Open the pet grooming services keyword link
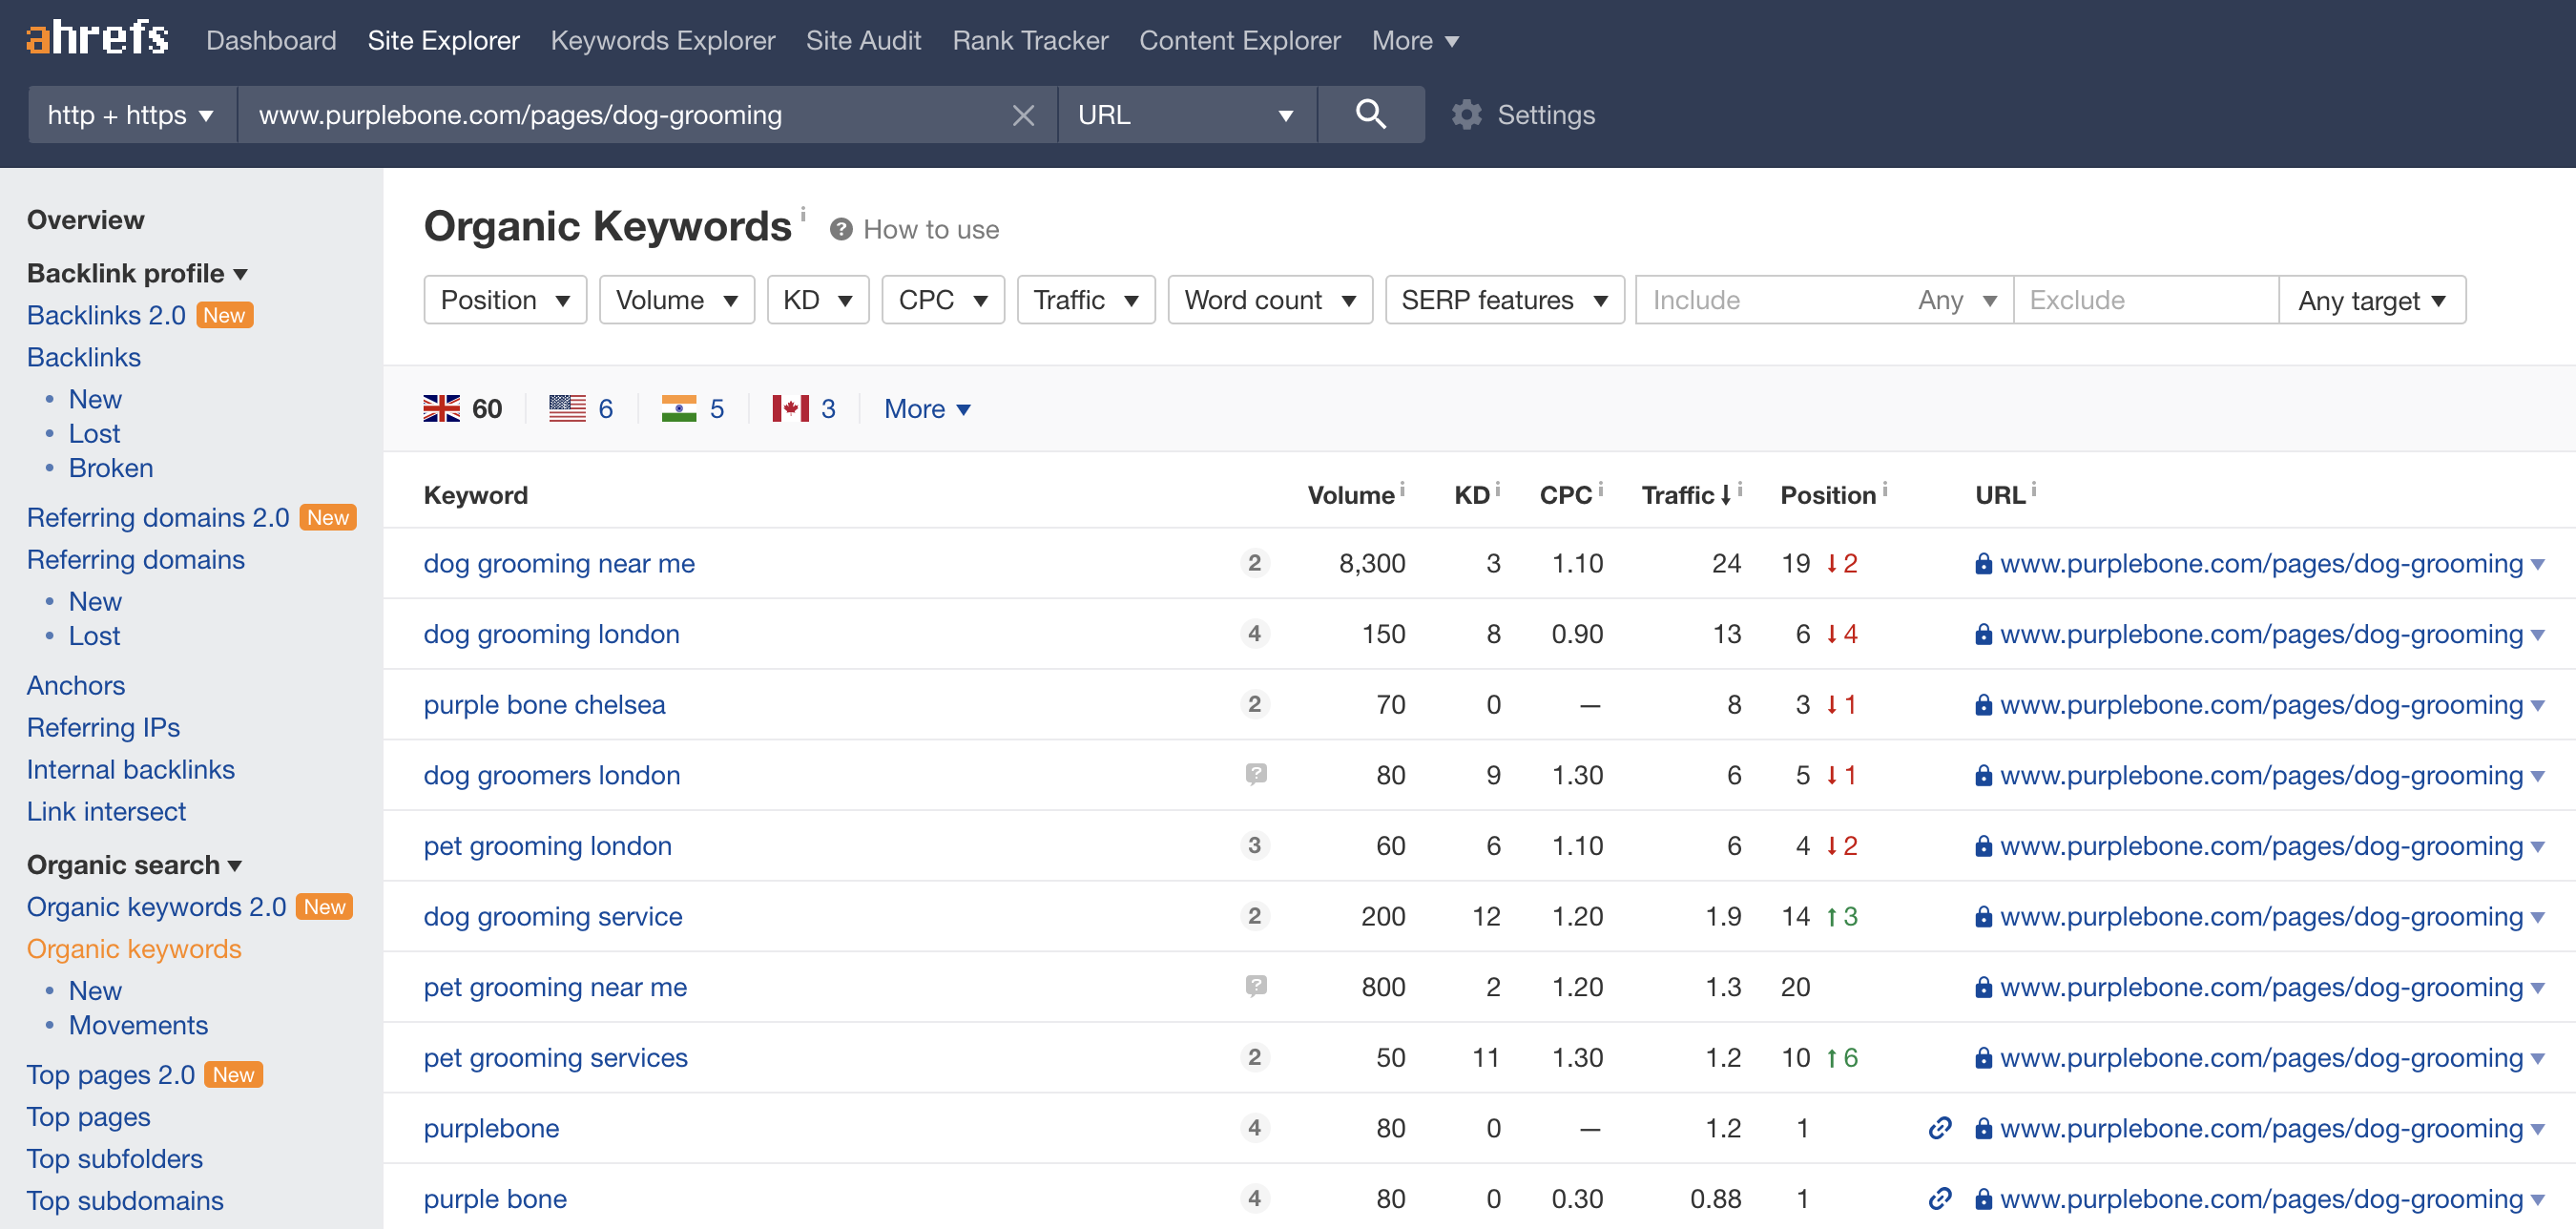The width and height of the screenshot is (2576, 1229). 555,1057
